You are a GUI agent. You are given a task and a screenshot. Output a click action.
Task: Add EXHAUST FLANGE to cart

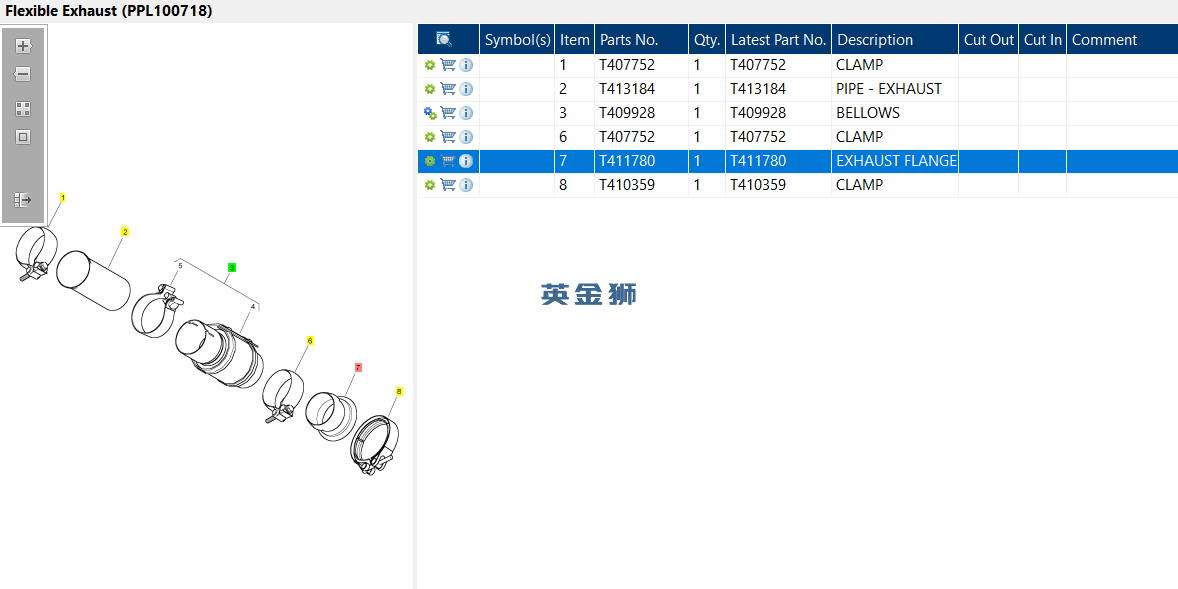tap(448, 161)
